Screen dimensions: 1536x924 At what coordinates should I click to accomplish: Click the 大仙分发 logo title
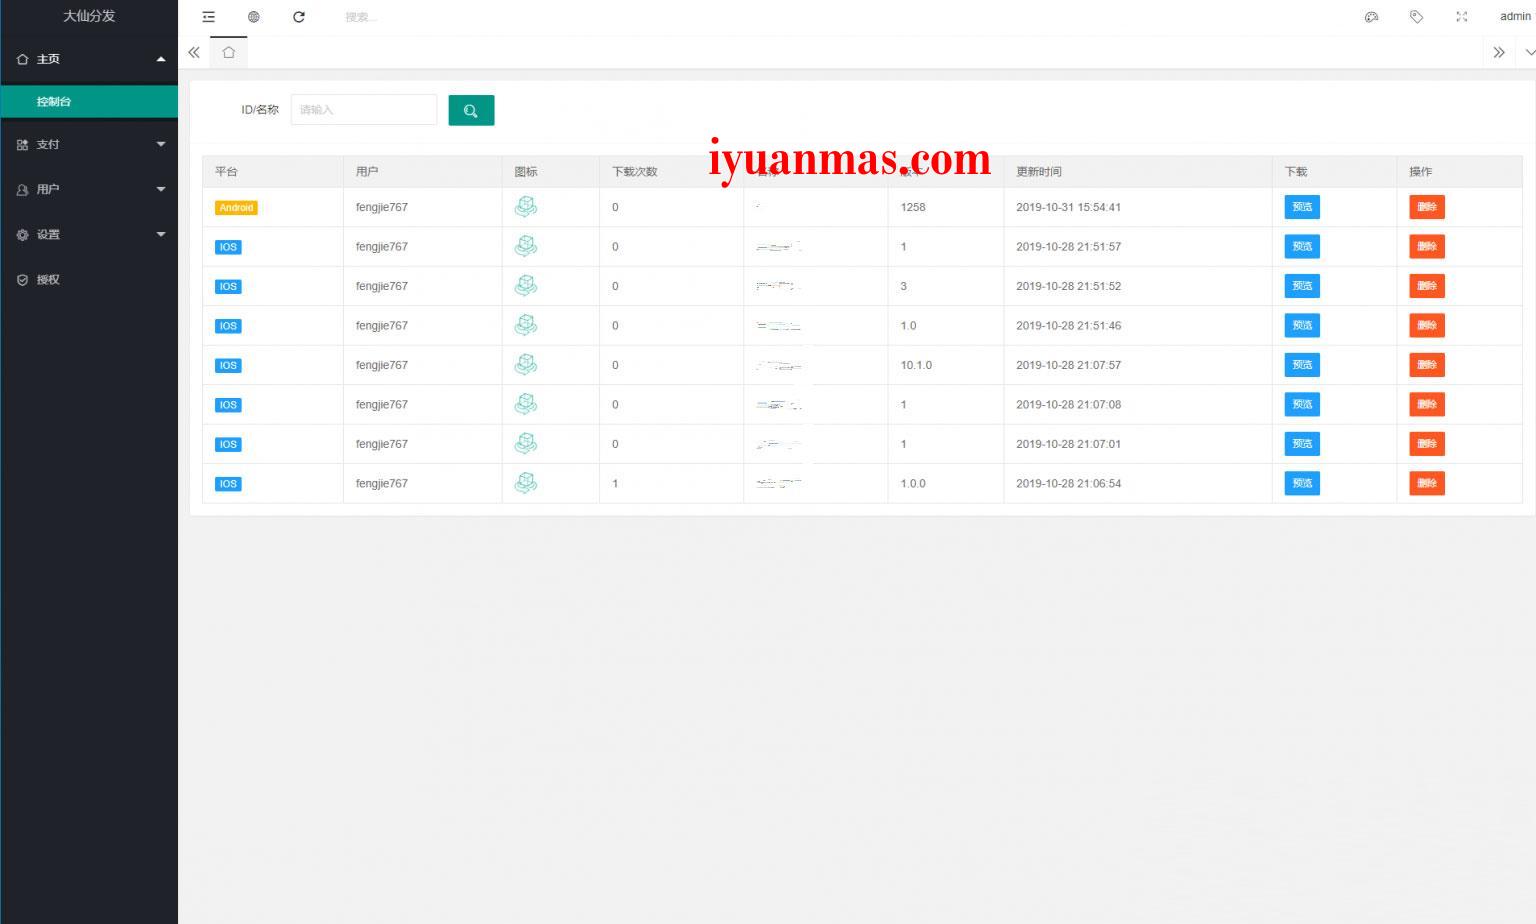(x=89, y=16)
